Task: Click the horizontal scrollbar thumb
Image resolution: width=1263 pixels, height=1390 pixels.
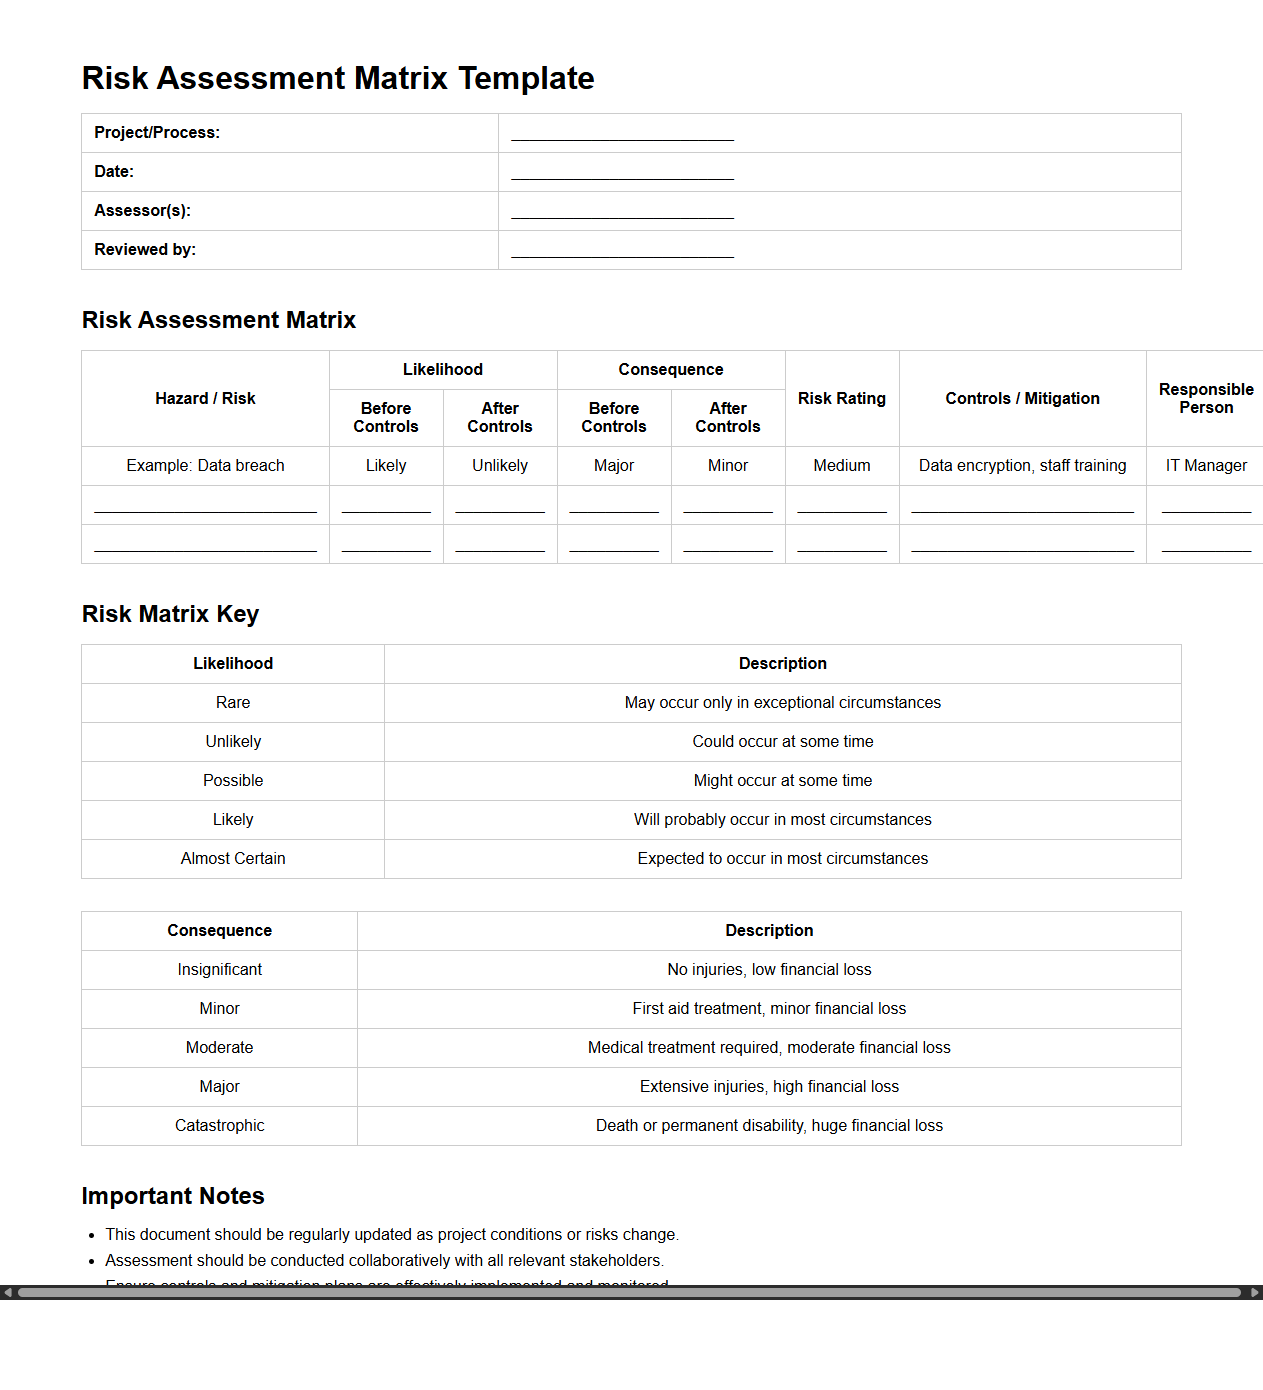Action: pos(630,1292)
